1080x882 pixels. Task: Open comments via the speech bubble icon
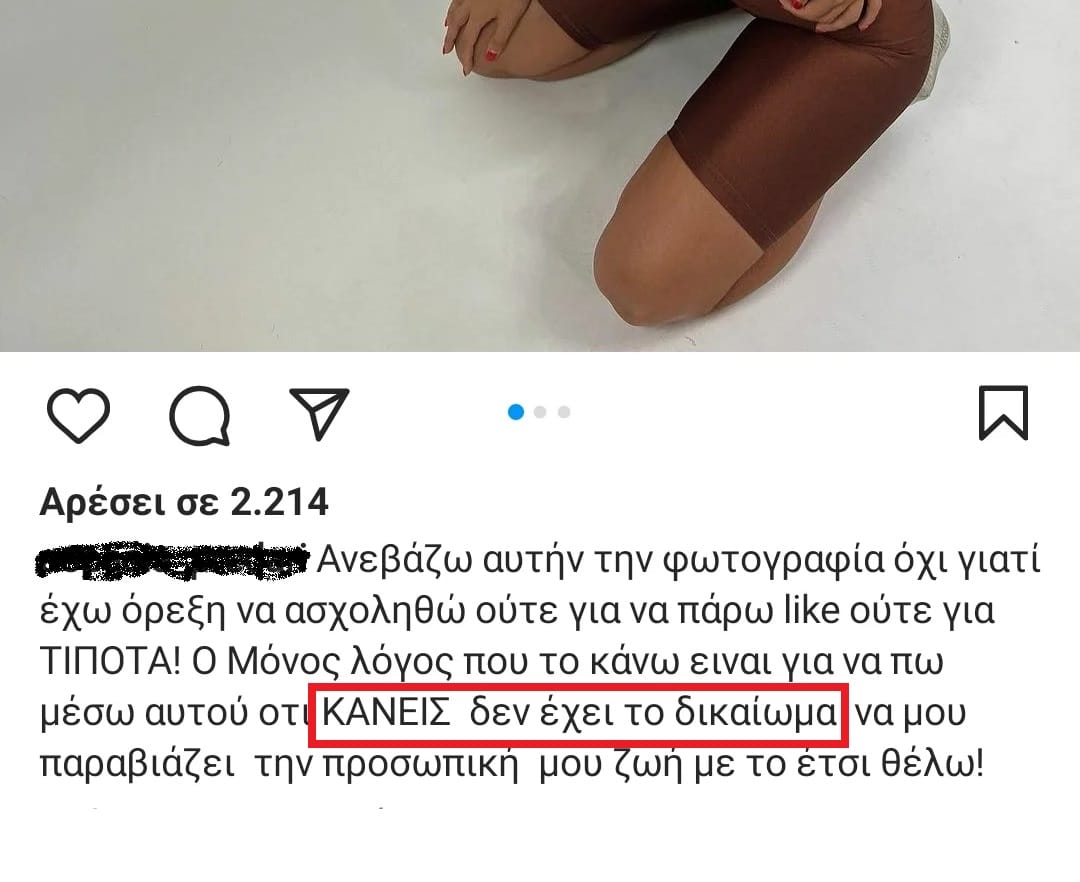coord(199,415)
